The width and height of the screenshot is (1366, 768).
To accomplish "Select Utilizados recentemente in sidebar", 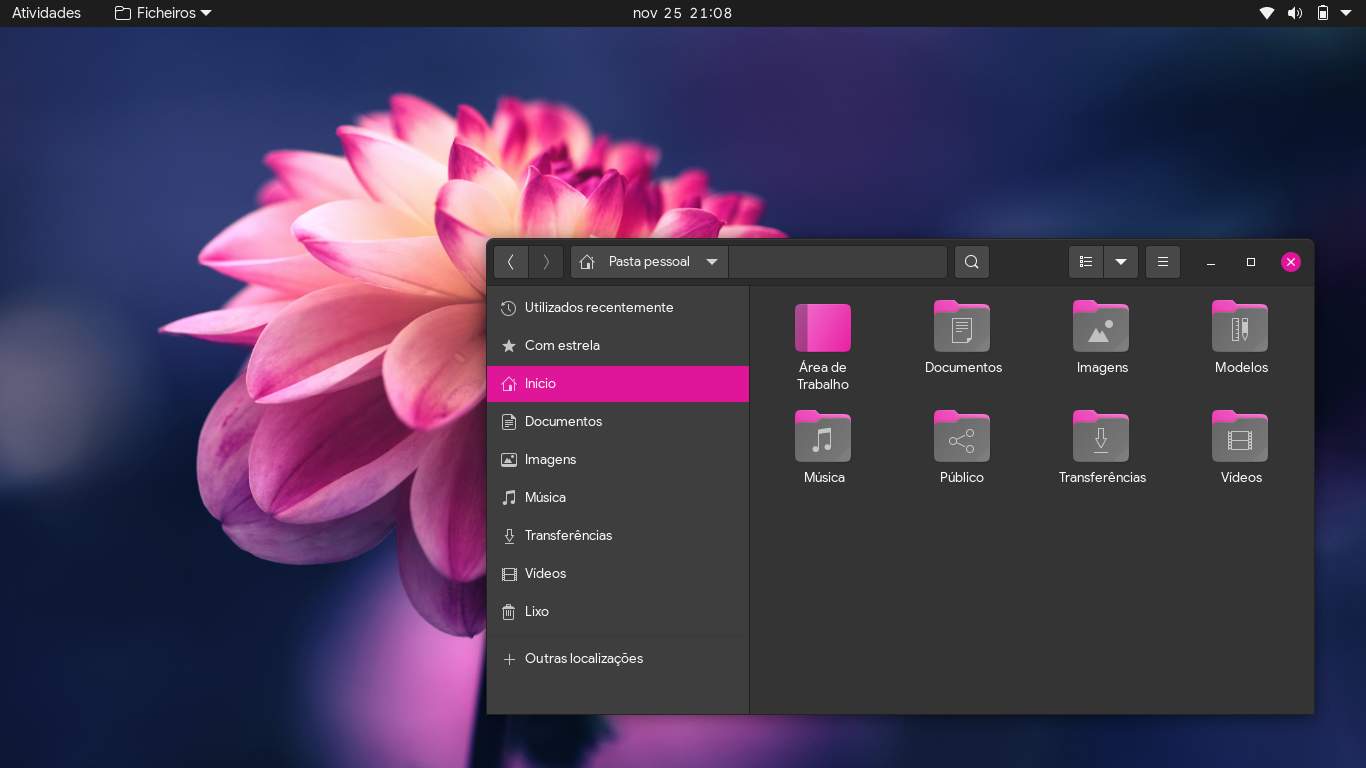I will [598, 308].
